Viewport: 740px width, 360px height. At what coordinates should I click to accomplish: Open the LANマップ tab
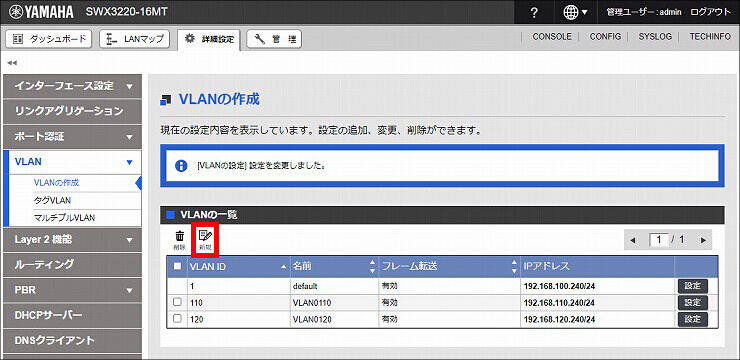135,39
